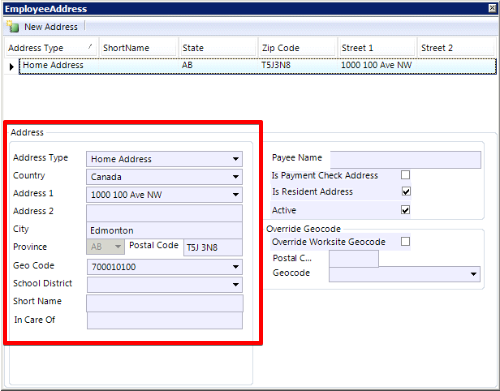Click the City field showing Edmonton

pos(164,230)
